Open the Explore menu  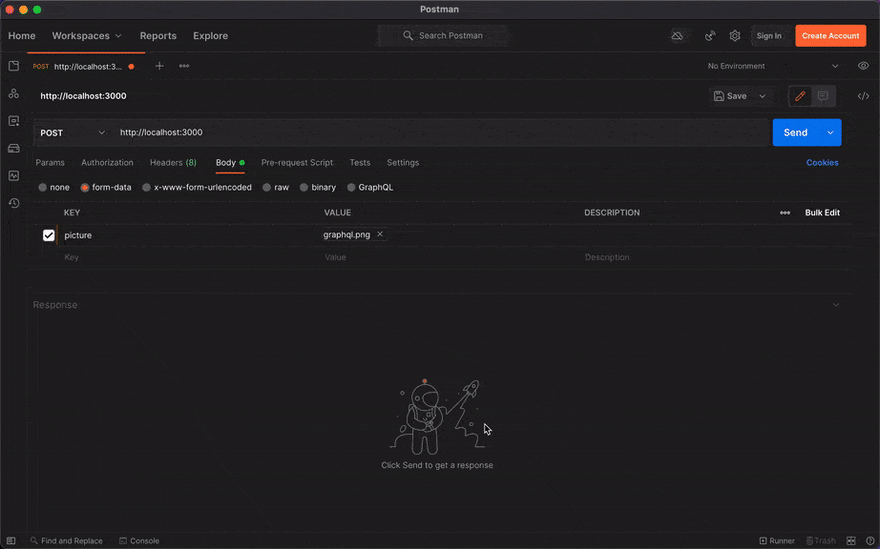point(210,35)
